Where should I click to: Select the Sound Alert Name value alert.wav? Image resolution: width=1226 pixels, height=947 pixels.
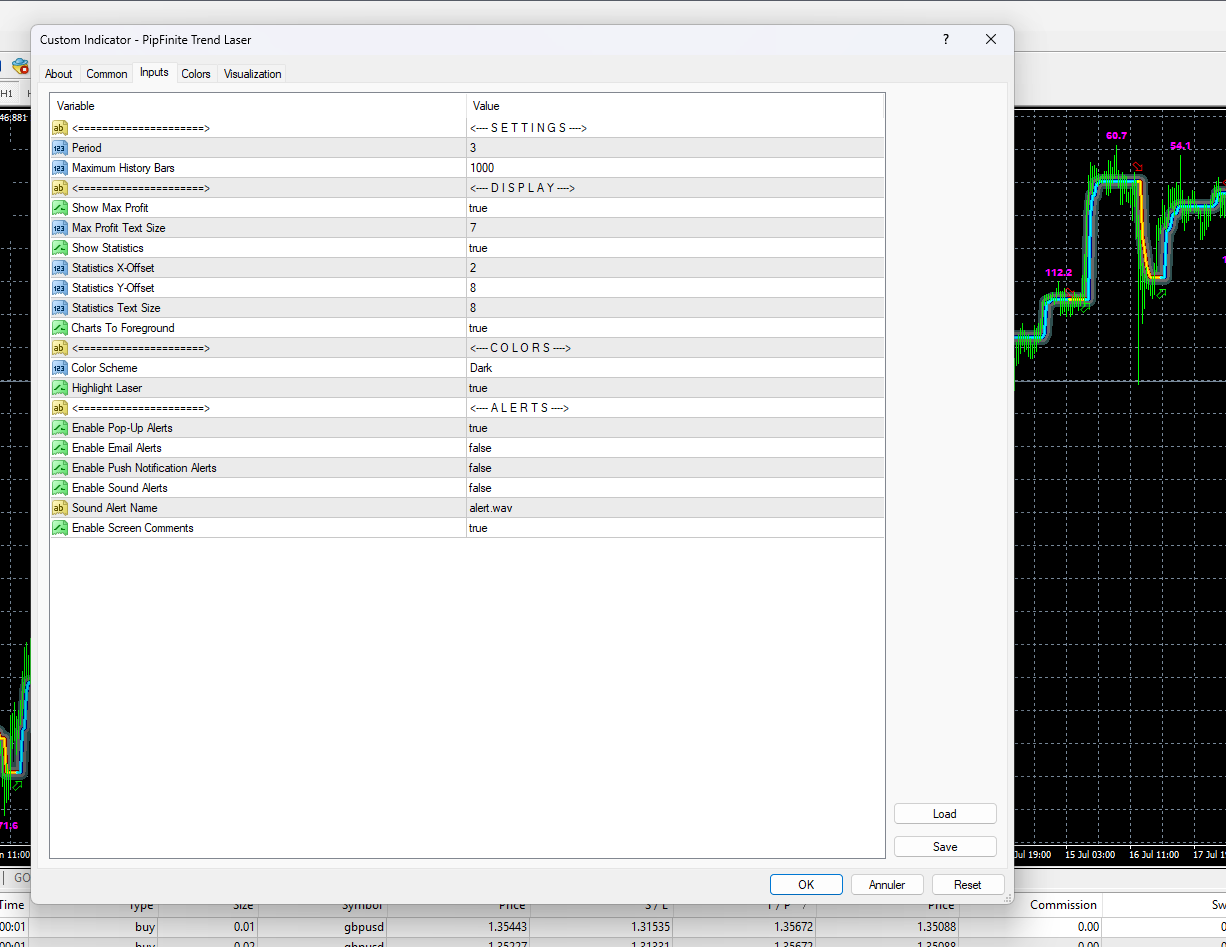pyautogui.click(x=675, y=508)
